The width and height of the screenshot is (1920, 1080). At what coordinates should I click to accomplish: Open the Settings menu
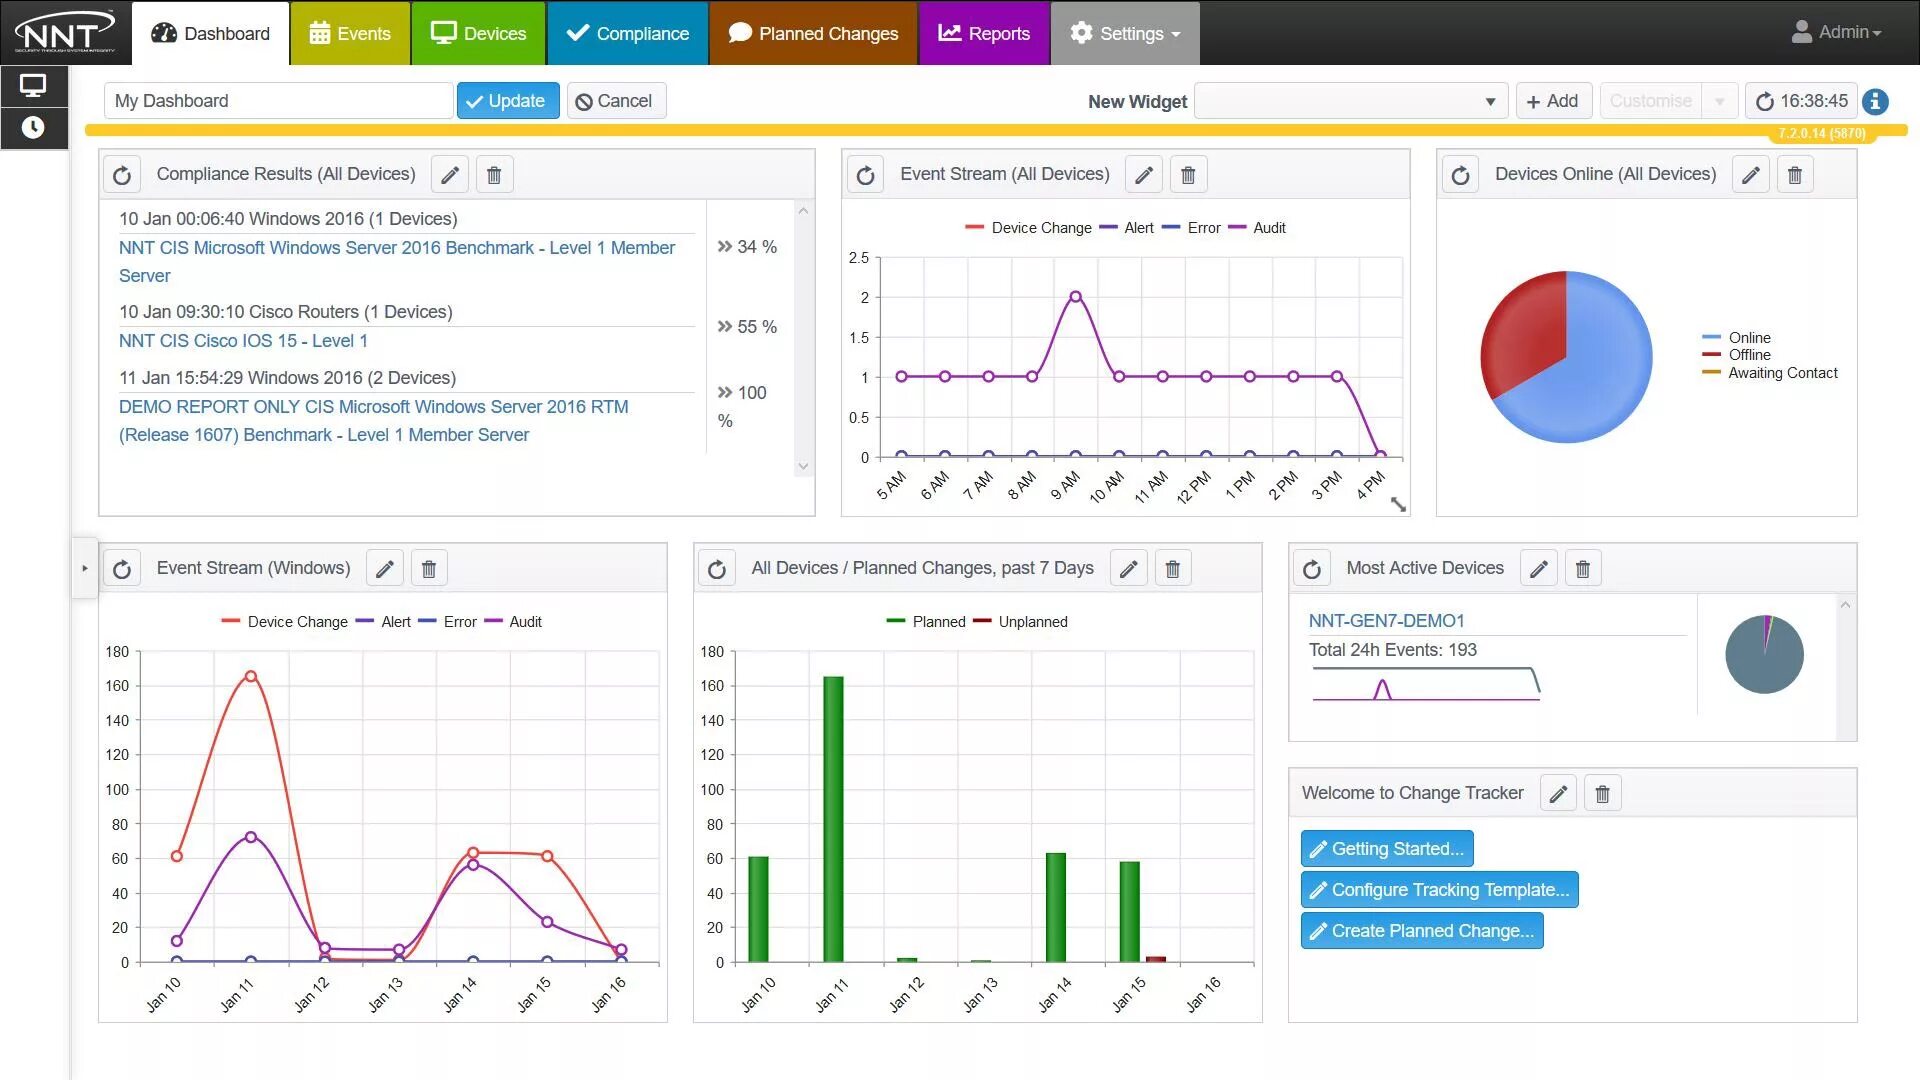point(1125,33)
